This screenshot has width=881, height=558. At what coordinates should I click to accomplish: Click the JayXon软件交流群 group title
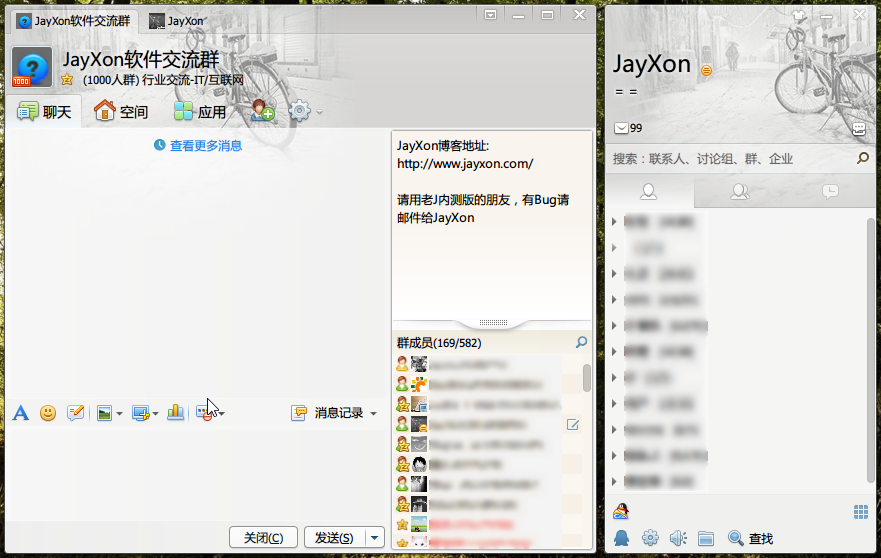tap(140, 60)
